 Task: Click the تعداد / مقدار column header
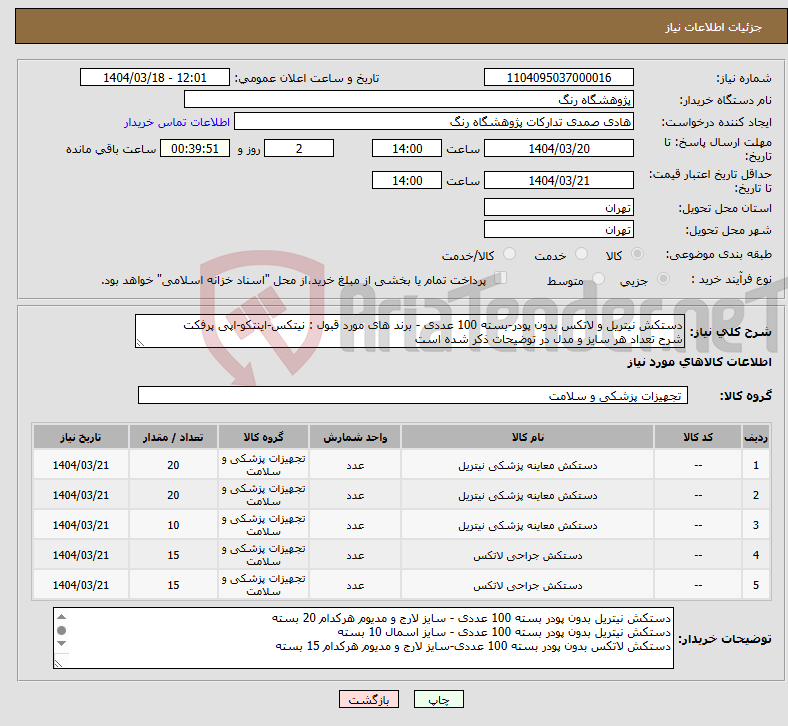click(173, 437)
